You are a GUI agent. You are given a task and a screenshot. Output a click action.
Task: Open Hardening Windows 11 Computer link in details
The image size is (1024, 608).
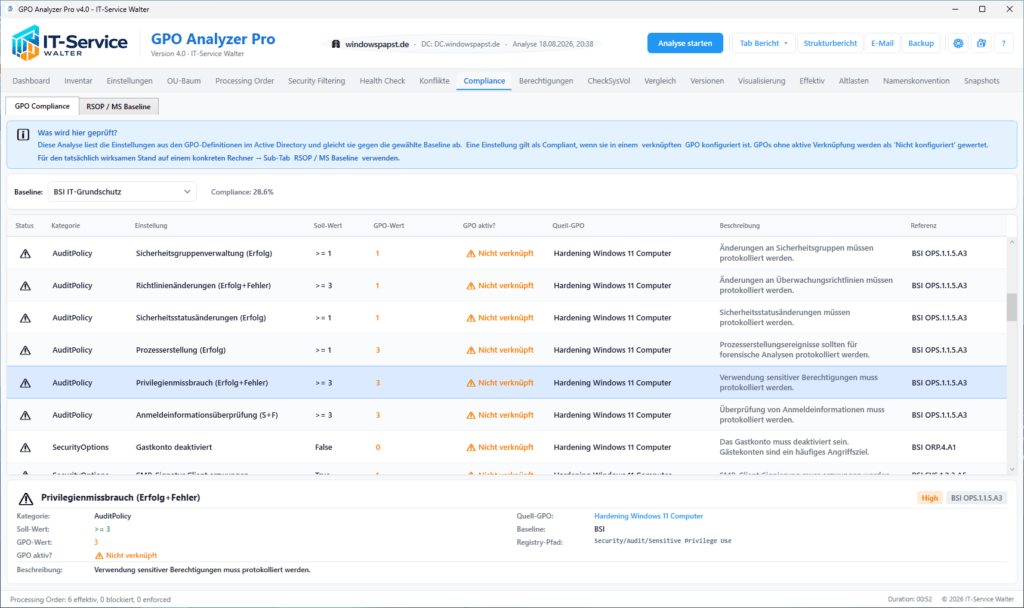coord(648,516)
